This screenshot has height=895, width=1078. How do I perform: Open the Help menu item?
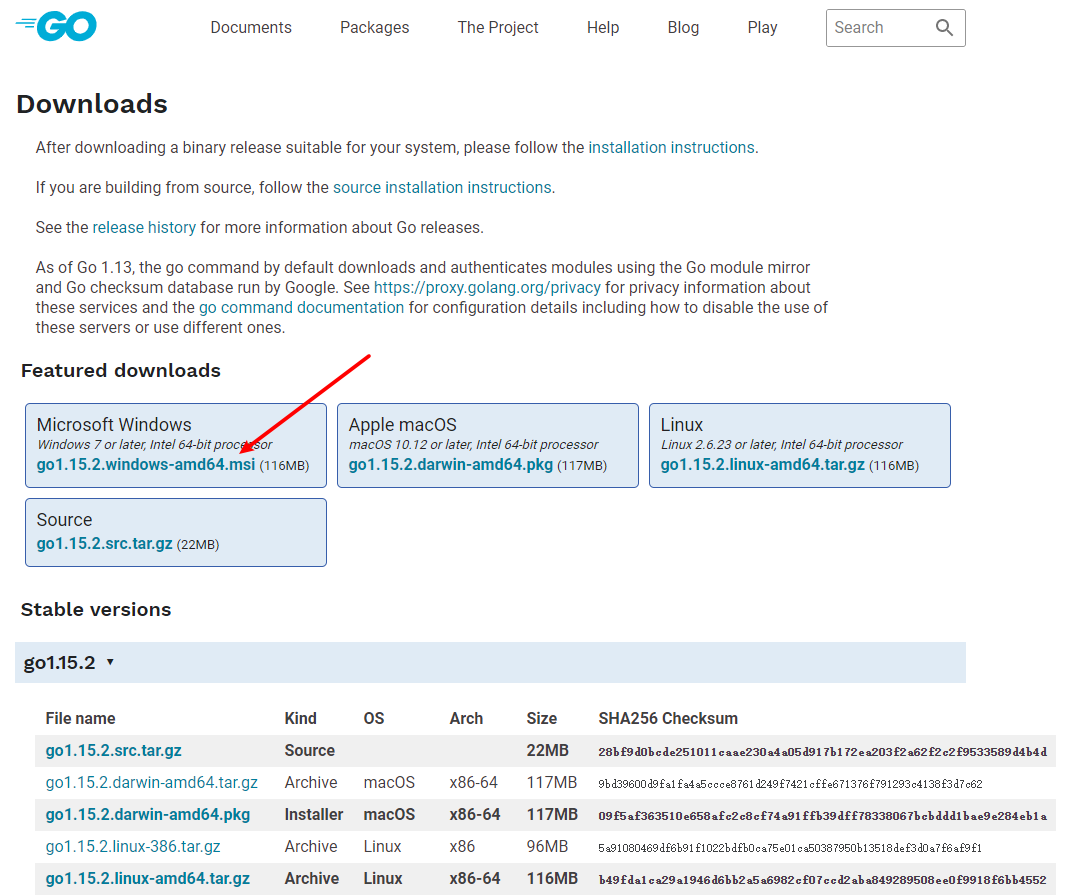click(x=603, y=27)
